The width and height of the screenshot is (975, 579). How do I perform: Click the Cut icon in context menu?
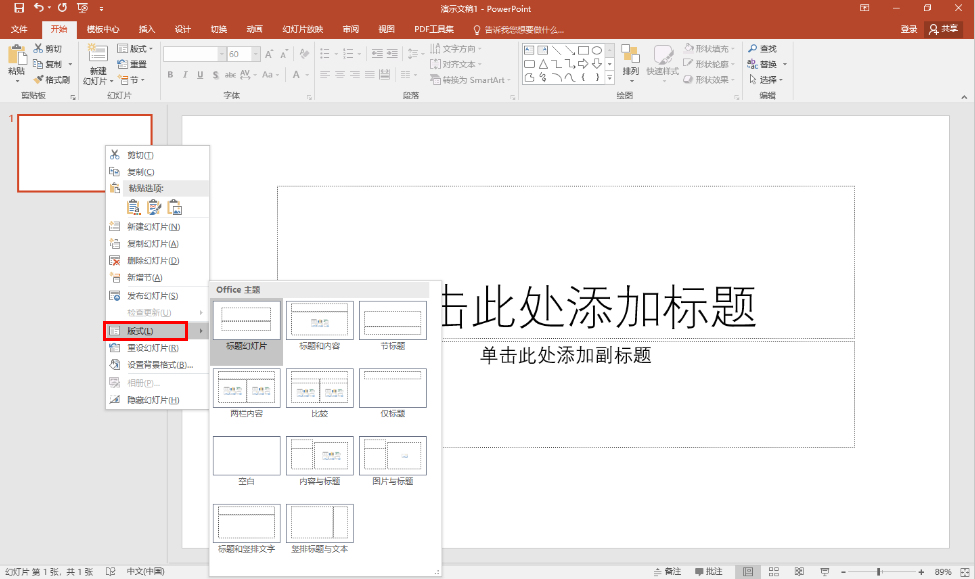point(115,155)
